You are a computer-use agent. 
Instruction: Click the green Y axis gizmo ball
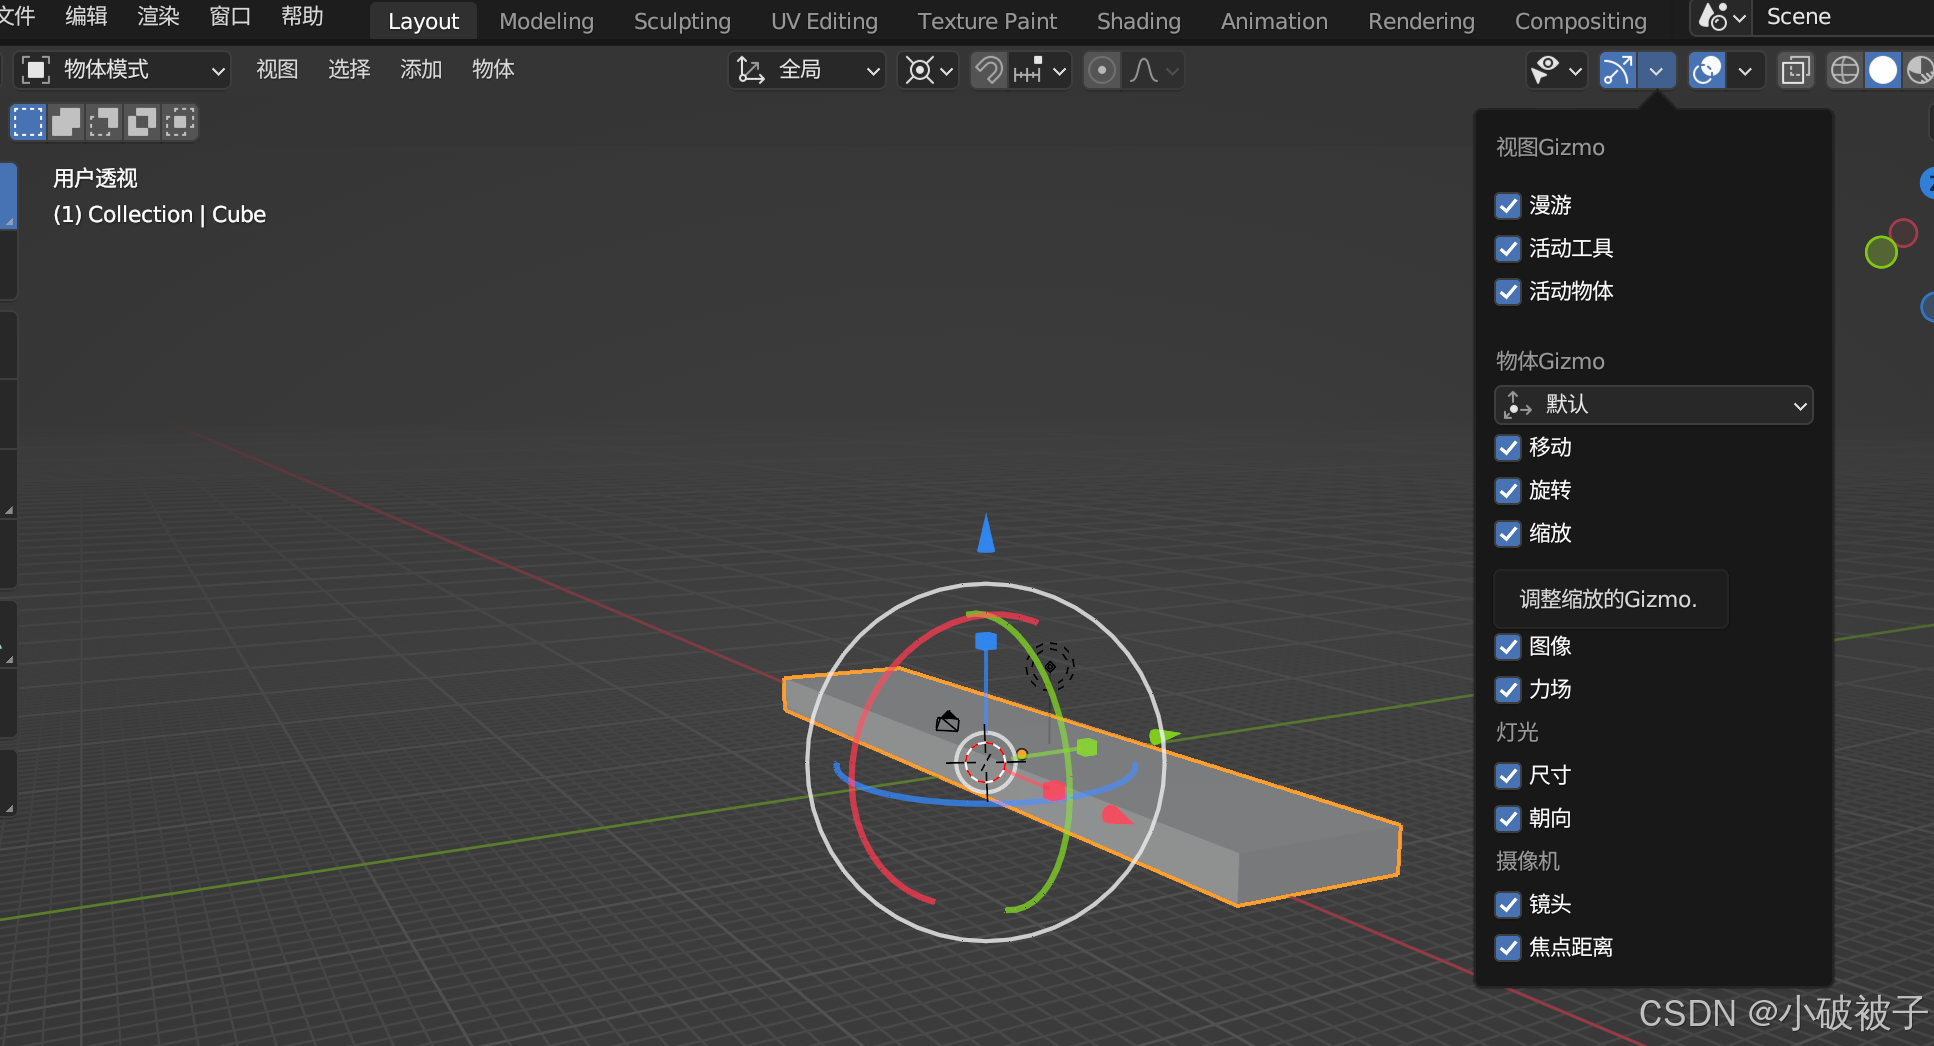click(1881, 252)
